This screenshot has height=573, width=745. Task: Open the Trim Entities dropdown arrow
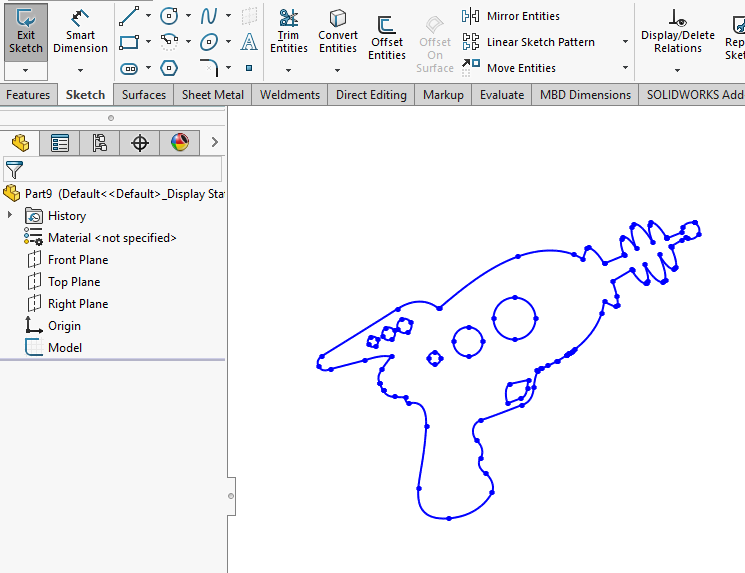[x=288, y=70]
